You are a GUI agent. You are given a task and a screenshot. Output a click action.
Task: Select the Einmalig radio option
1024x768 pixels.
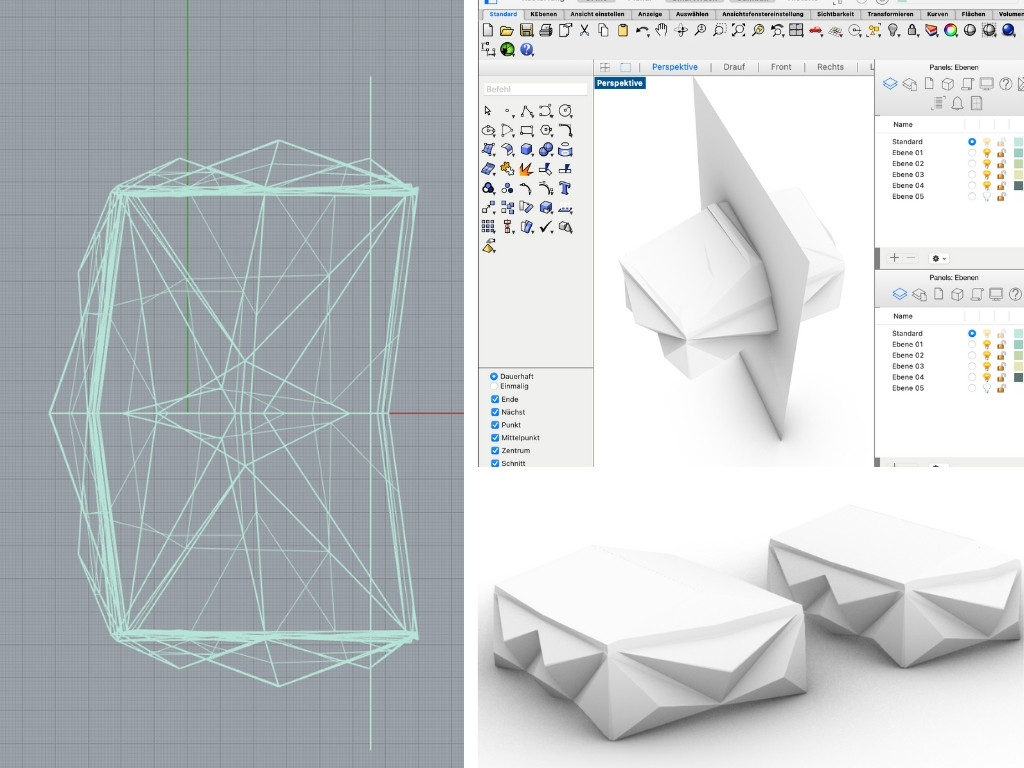pyautogui.click(x=494, y=386)
